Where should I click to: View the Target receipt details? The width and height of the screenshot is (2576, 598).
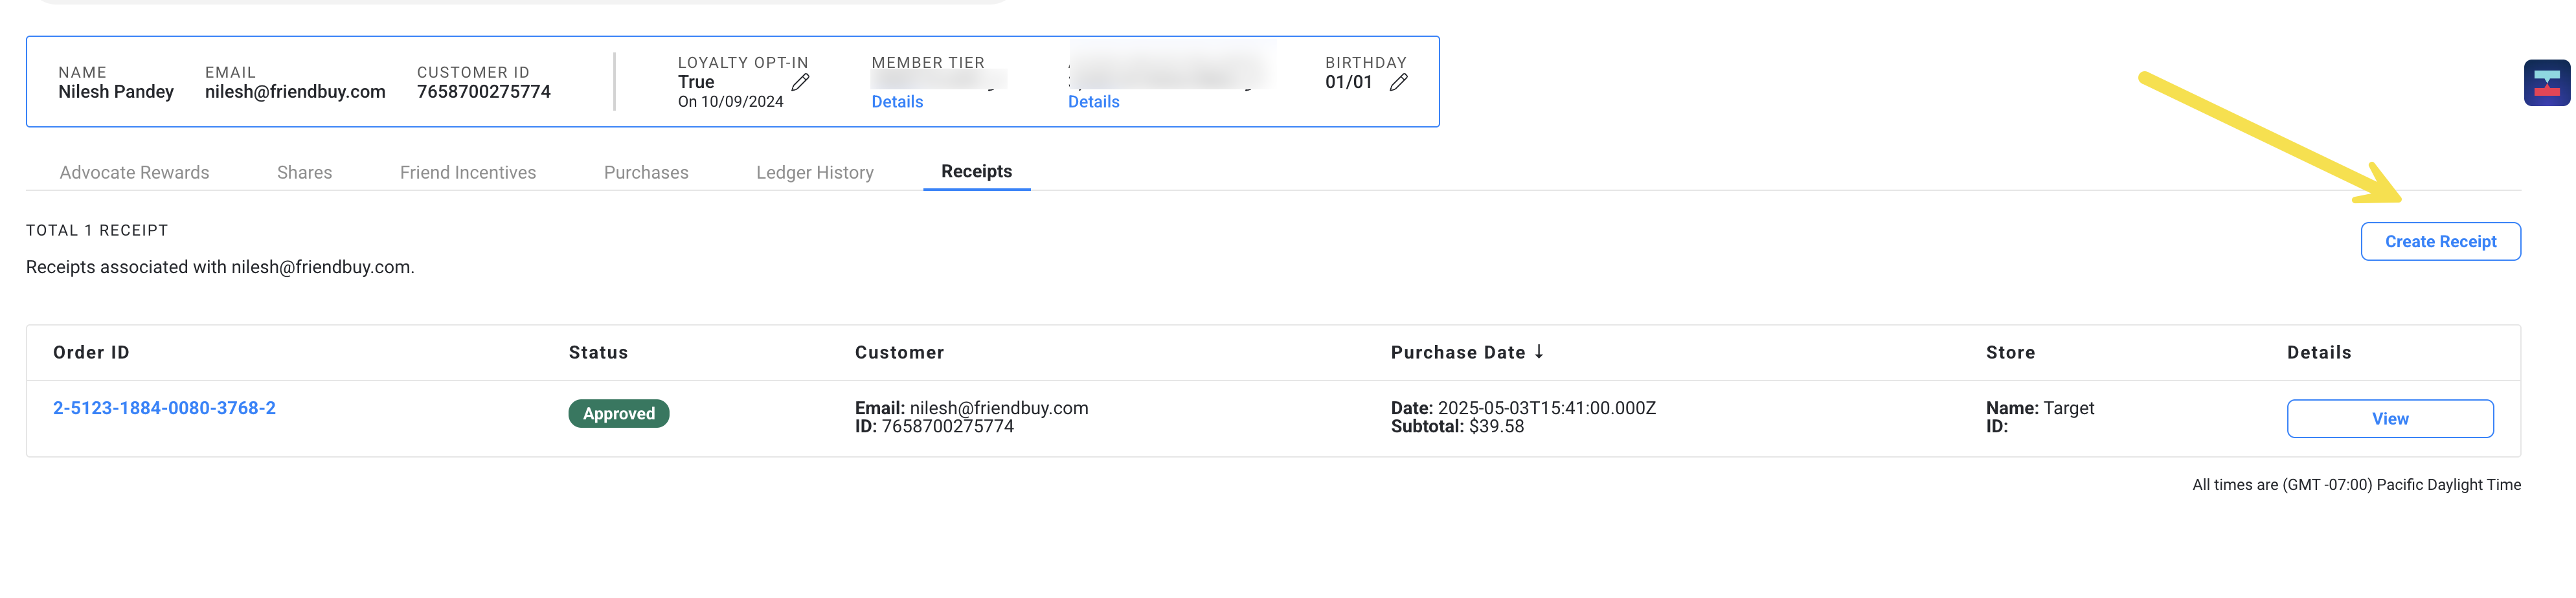(x=2390, y=418)
